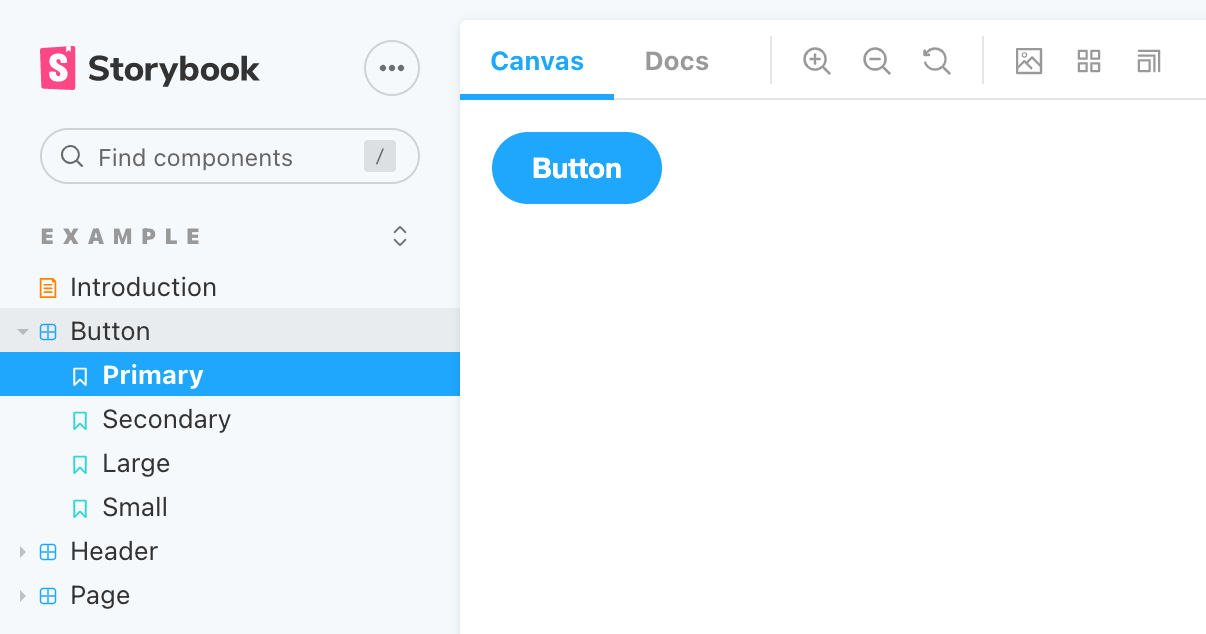Image resolution: width=1206 pixels, height=634 pixels.
Task: Open the viewport size icon
Action: tap(1149, 61)
